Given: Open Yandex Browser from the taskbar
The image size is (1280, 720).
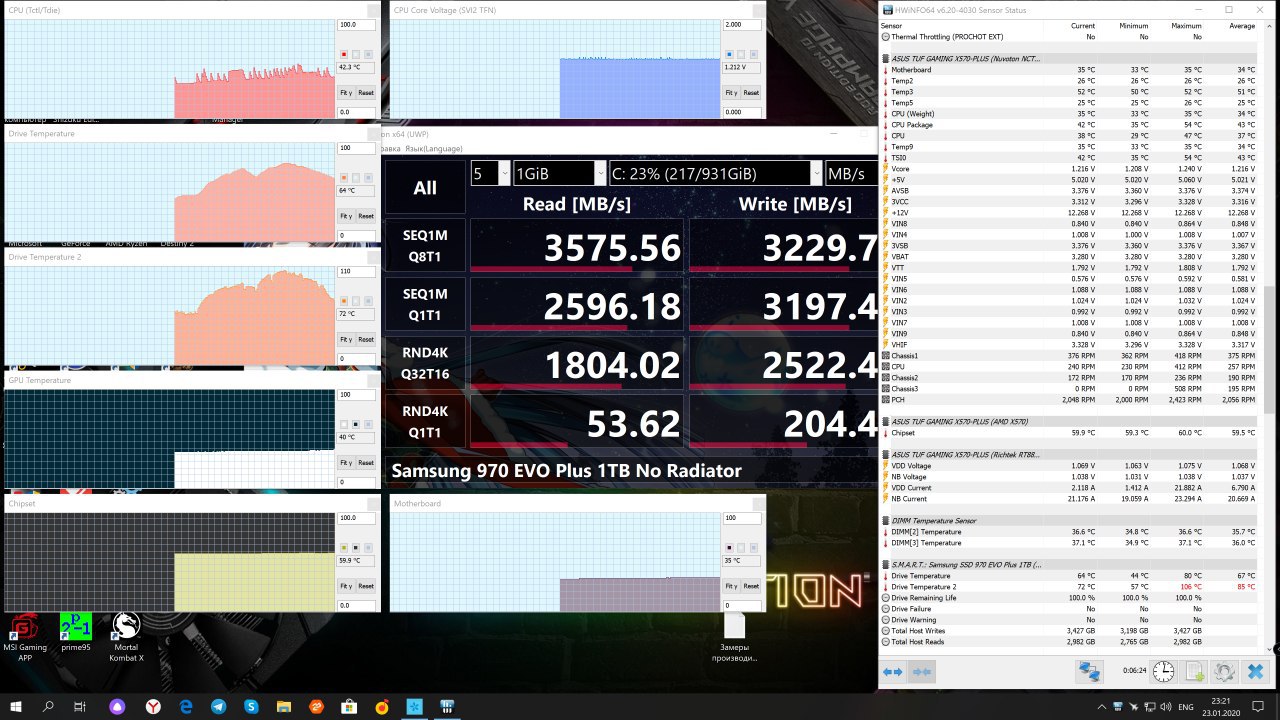Looking at the screenshot, I should (x=153, y=706).
